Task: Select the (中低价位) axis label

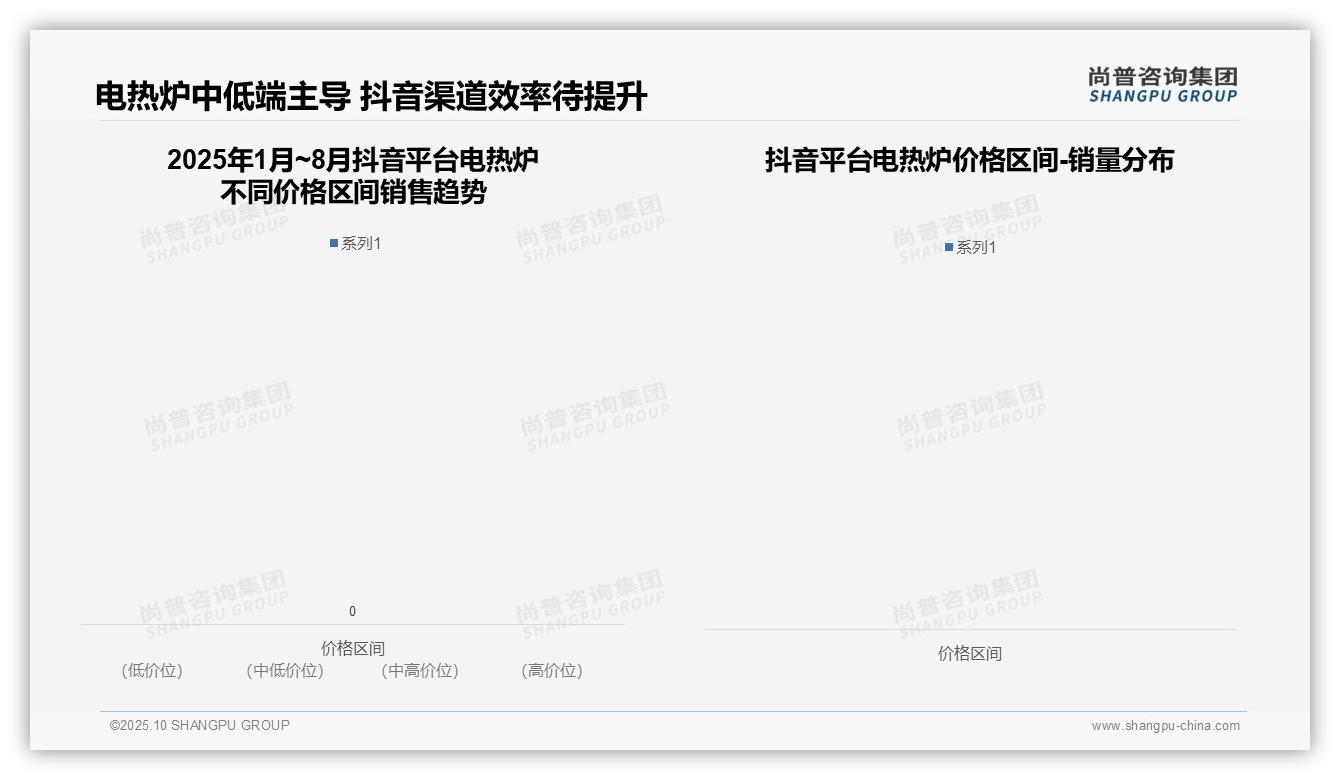Action: coord(285,671)
